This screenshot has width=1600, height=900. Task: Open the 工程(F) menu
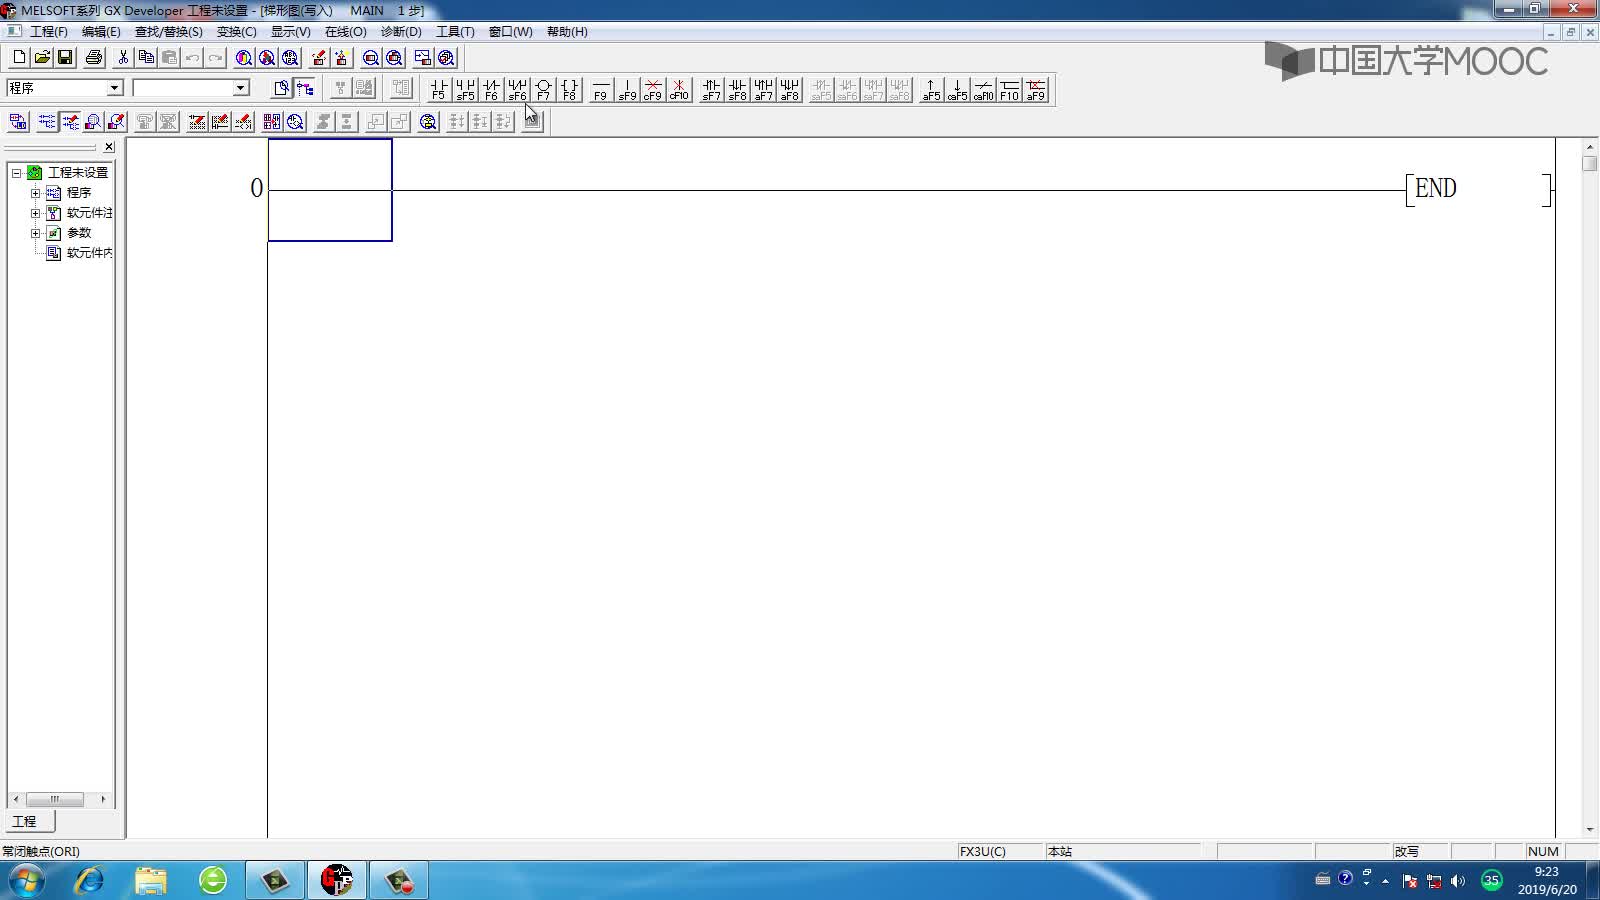tap(49, 32)
